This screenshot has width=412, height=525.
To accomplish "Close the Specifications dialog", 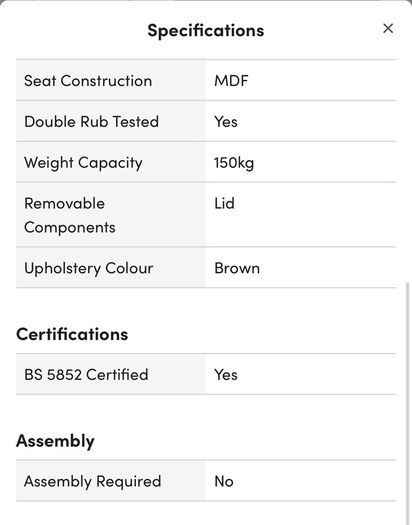I will (388, 28).
